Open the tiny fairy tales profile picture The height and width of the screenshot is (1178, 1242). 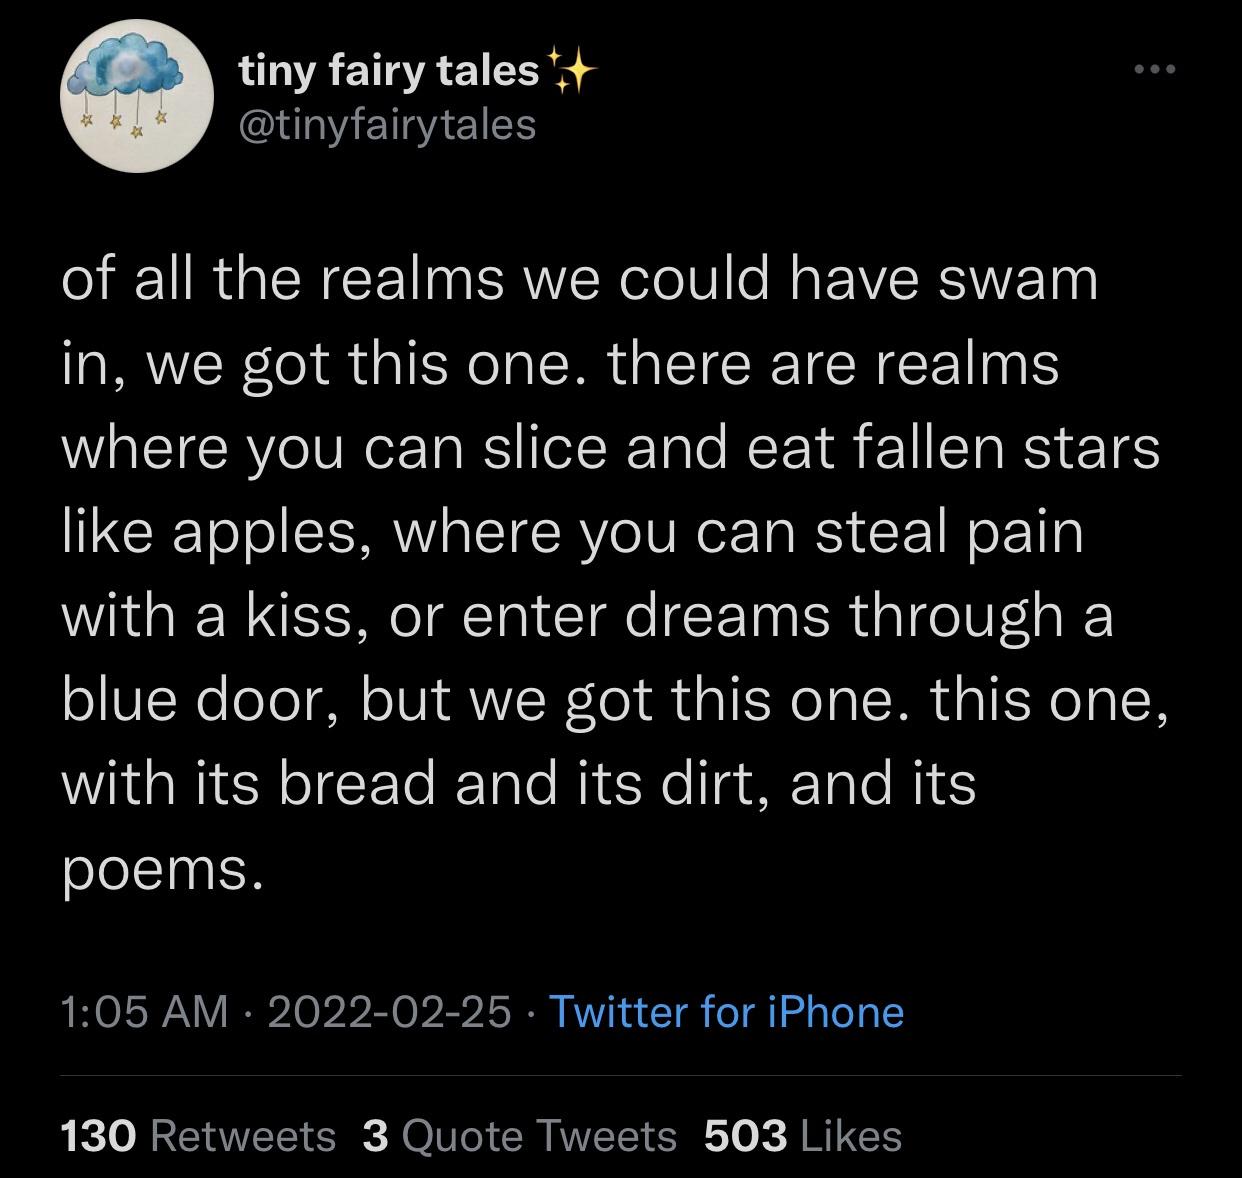point(137,98)
